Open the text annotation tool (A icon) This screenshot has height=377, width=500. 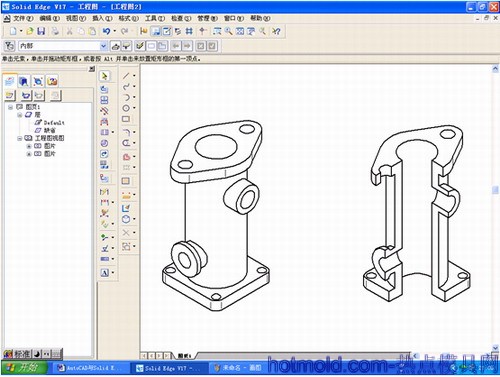coord(105,273)
